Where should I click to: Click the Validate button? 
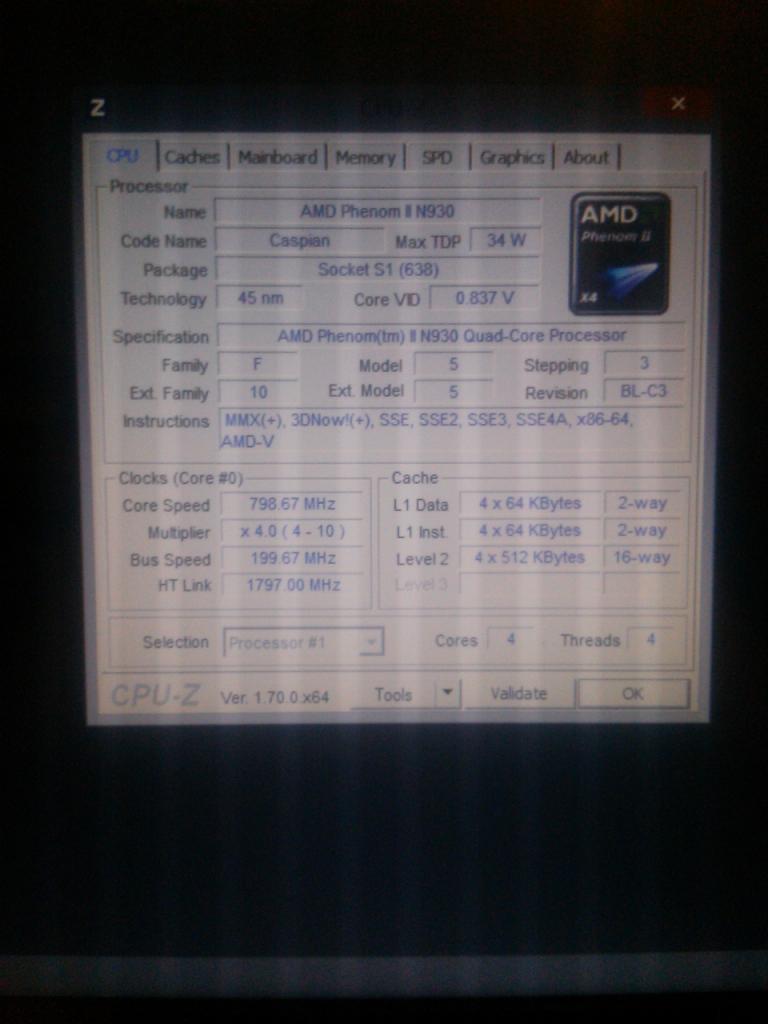click(519, 694)
